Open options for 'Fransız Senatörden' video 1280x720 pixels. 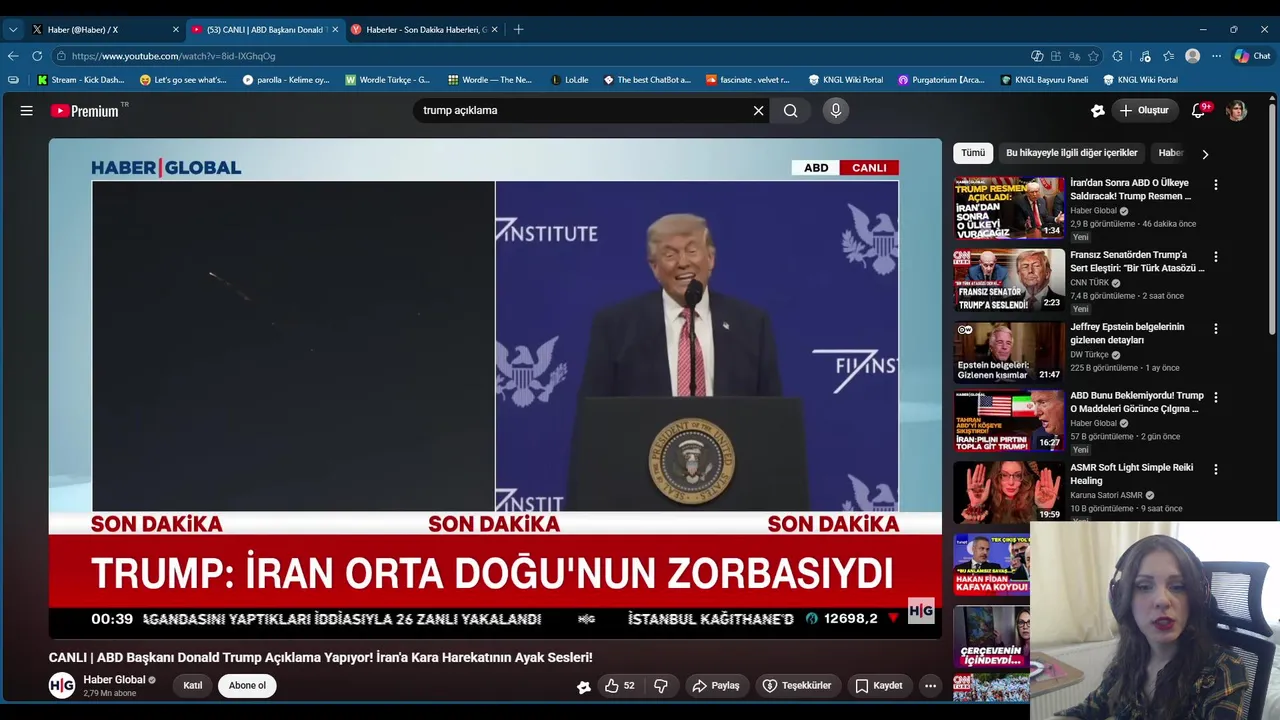pyautogui.click(x=1216, y=257)
